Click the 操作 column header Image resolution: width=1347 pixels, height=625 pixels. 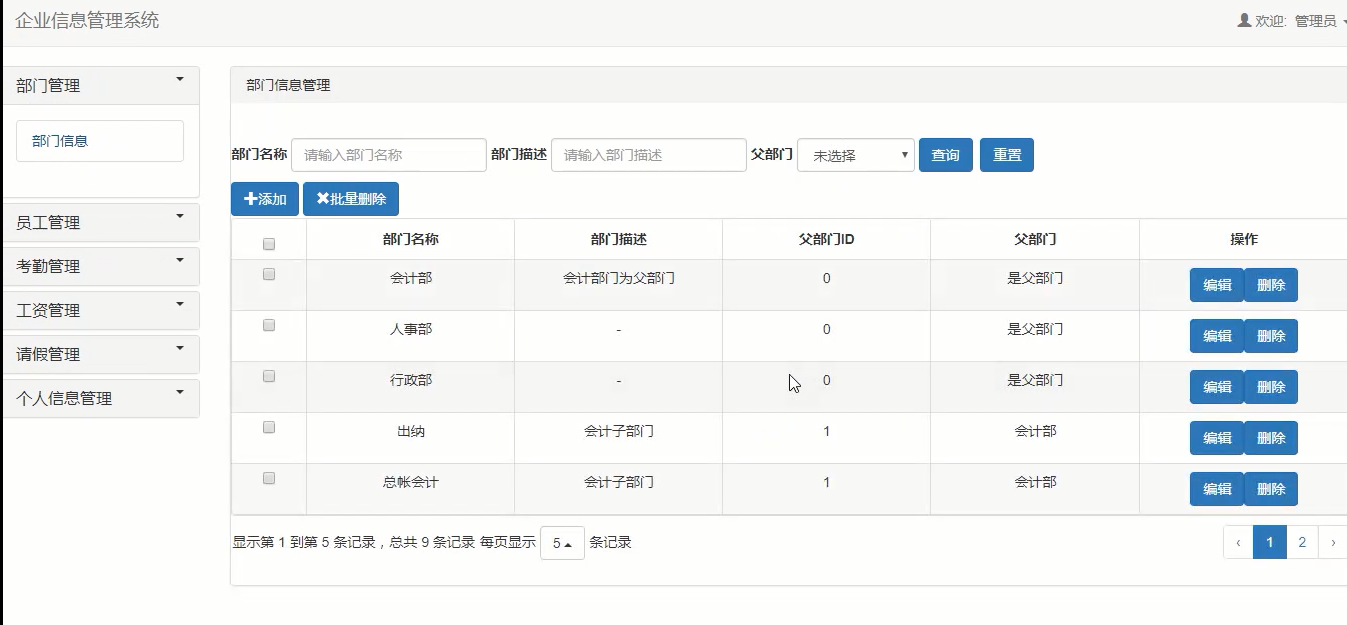point(1243,240)
